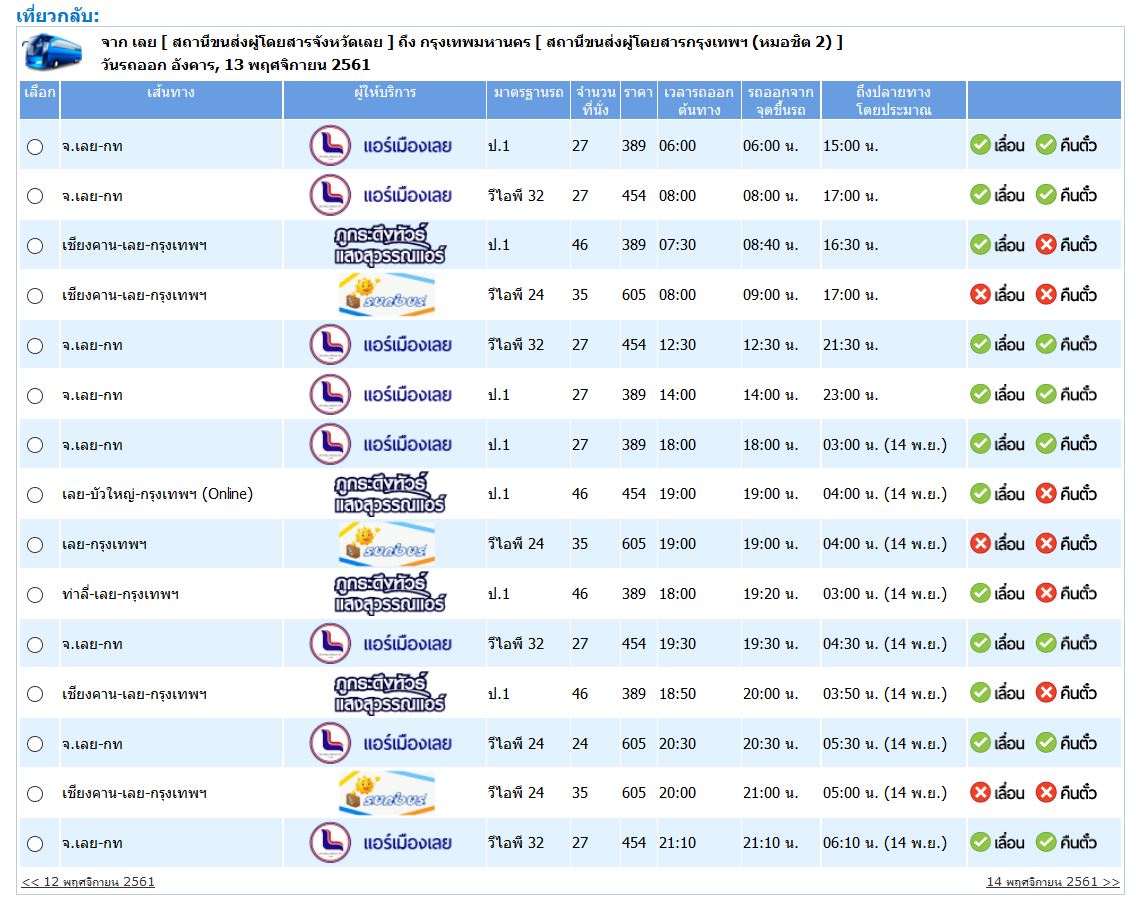Select radio button for 21:10 departure

click(x=35, y=843)
